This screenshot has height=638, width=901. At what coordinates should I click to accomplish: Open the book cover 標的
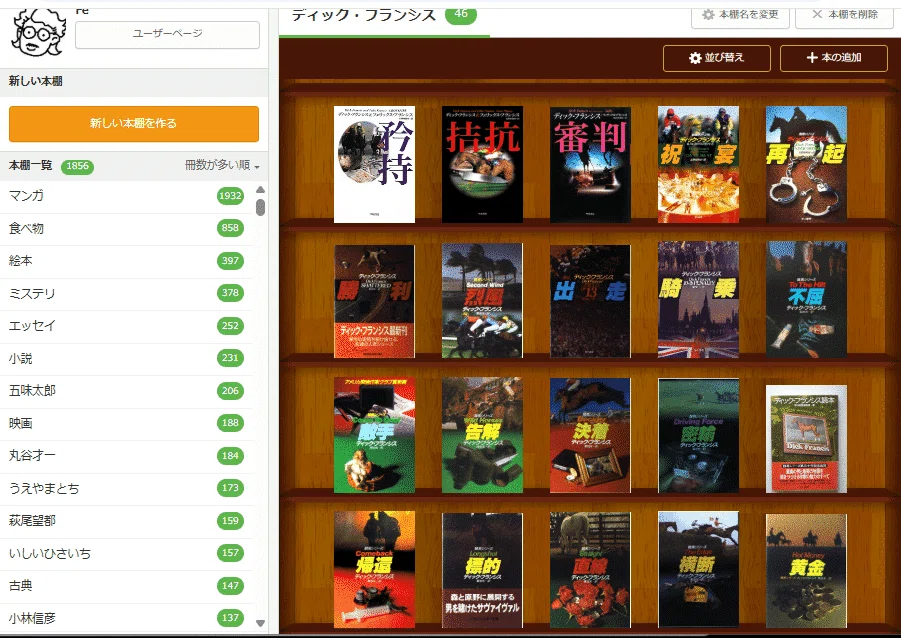(482, 570)
